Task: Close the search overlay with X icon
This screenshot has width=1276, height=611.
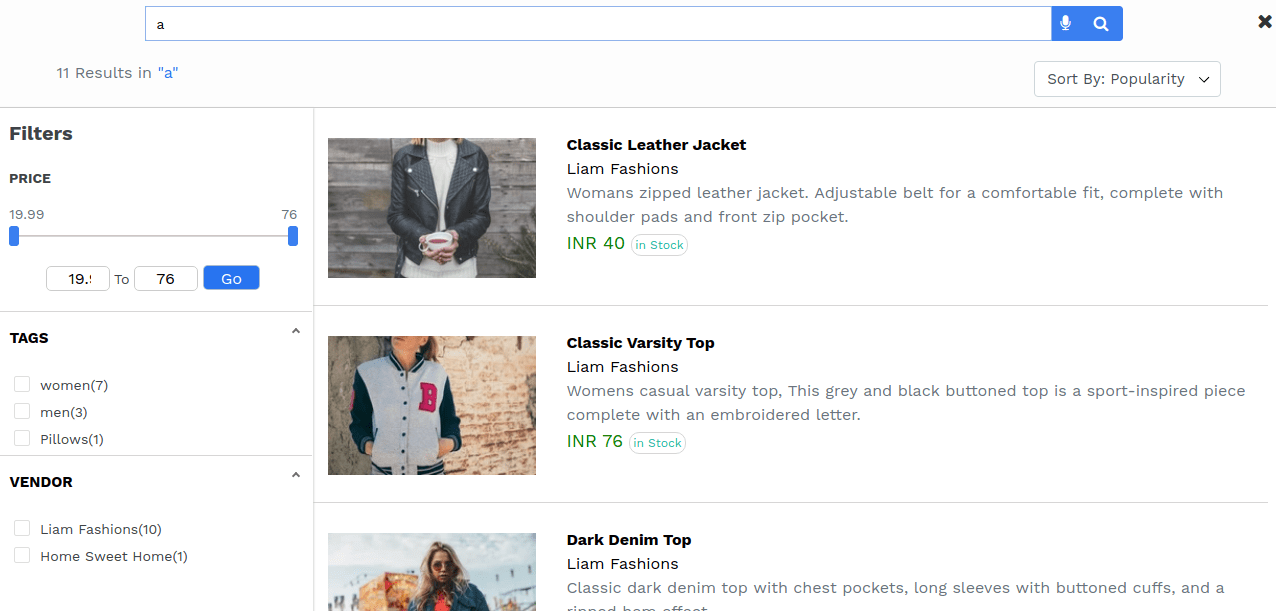Action: (x=1265, y=21)
